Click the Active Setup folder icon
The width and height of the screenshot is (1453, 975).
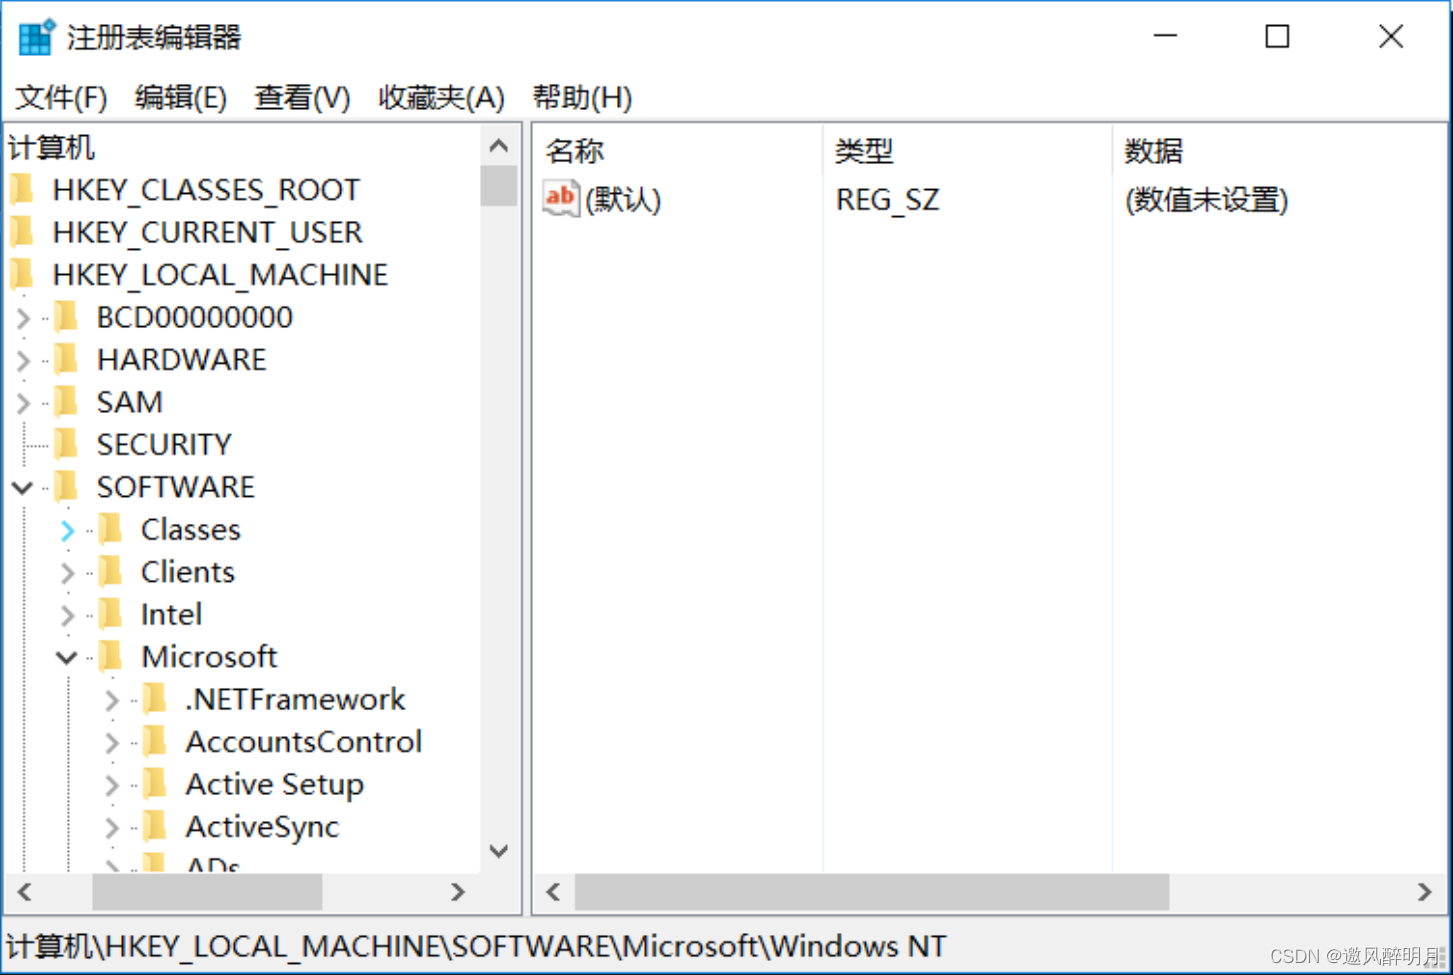point(156,784)
